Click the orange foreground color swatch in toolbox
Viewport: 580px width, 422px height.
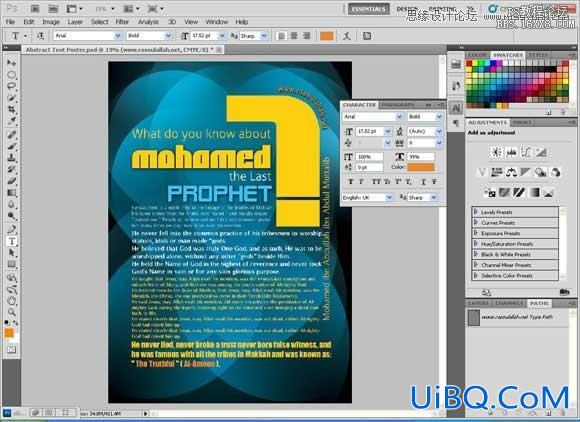click(9, 333)
